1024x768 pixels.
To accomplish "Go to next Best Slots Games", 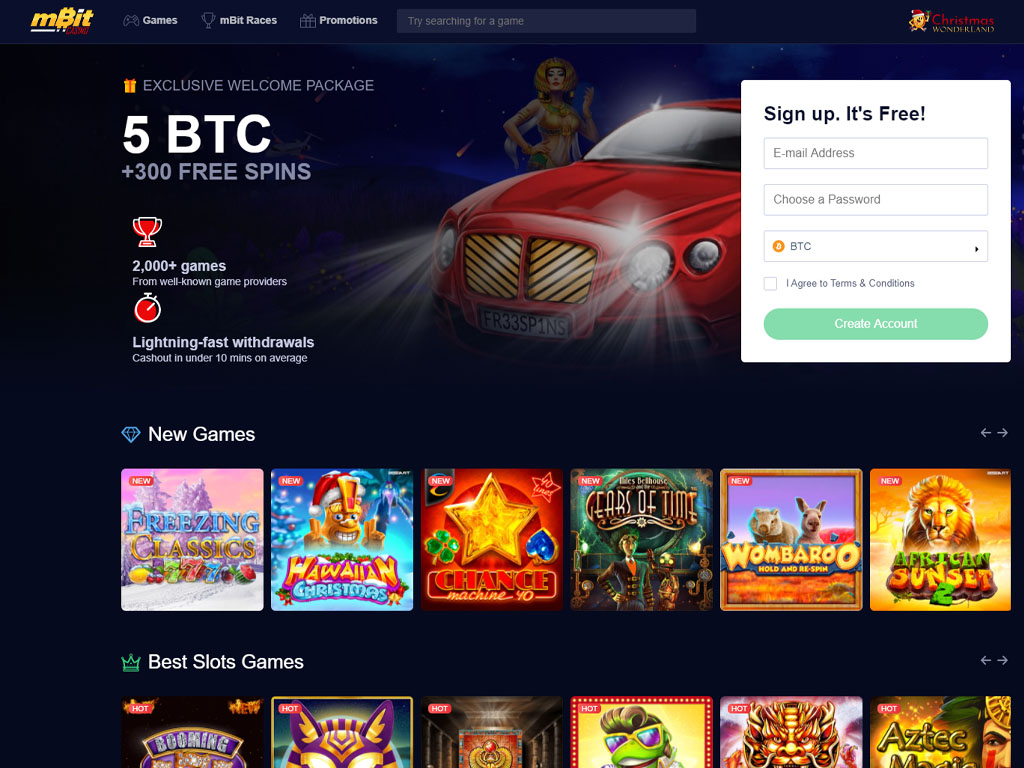I will 1002,660.
